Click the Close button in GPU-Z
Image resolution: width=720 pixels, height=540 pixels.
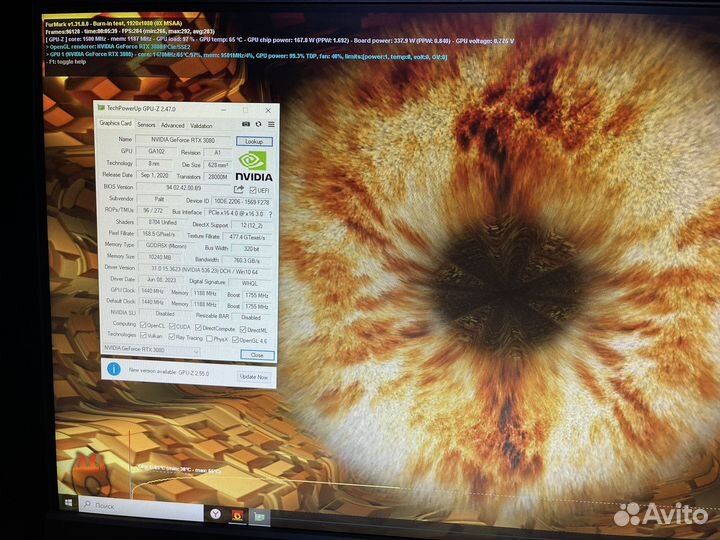coord(257,355)
